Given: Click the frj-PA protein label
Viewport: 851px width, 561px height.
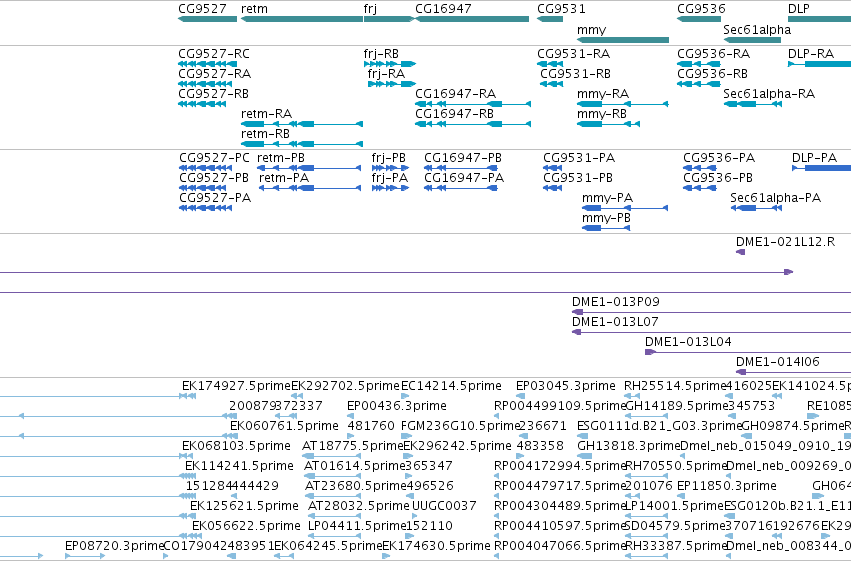Looking at the screenshot, I should coord(390,178).
